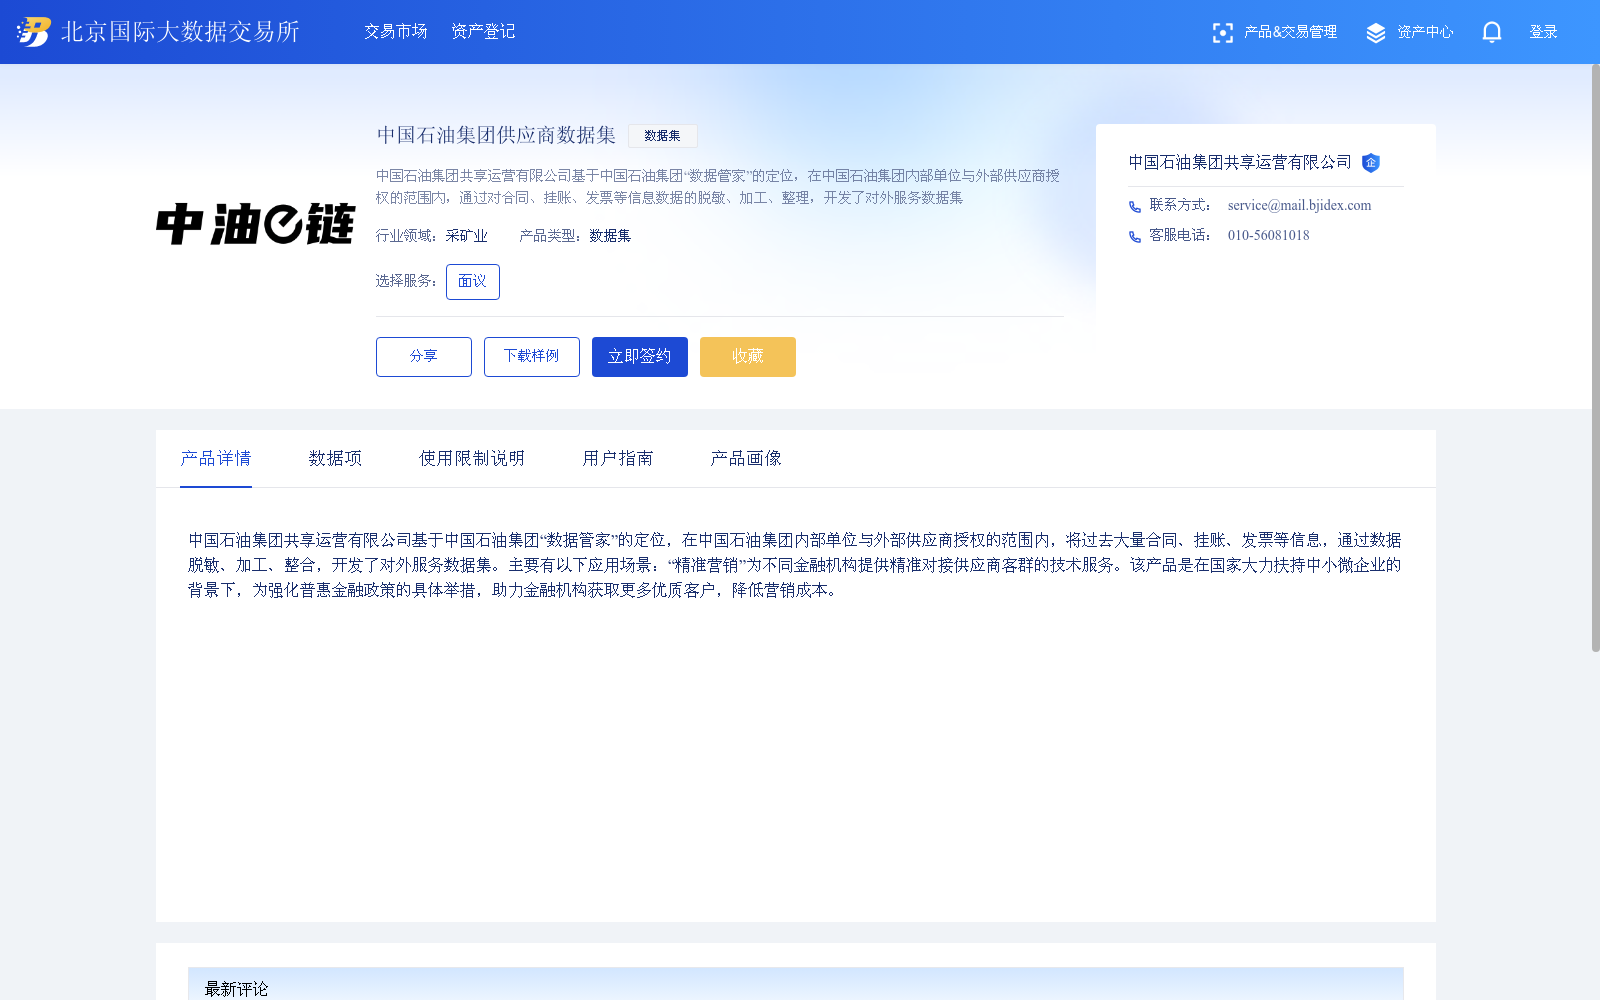Click the 中油e链 product logo image
This screenshot has height=1000, width=1600.
(255, 224)
